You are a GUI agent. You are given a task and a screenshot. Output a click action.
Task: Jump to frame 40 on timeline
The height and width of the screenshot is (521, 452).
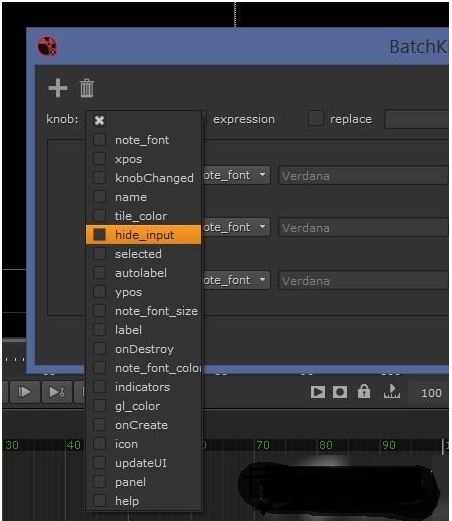coord(74,445)
